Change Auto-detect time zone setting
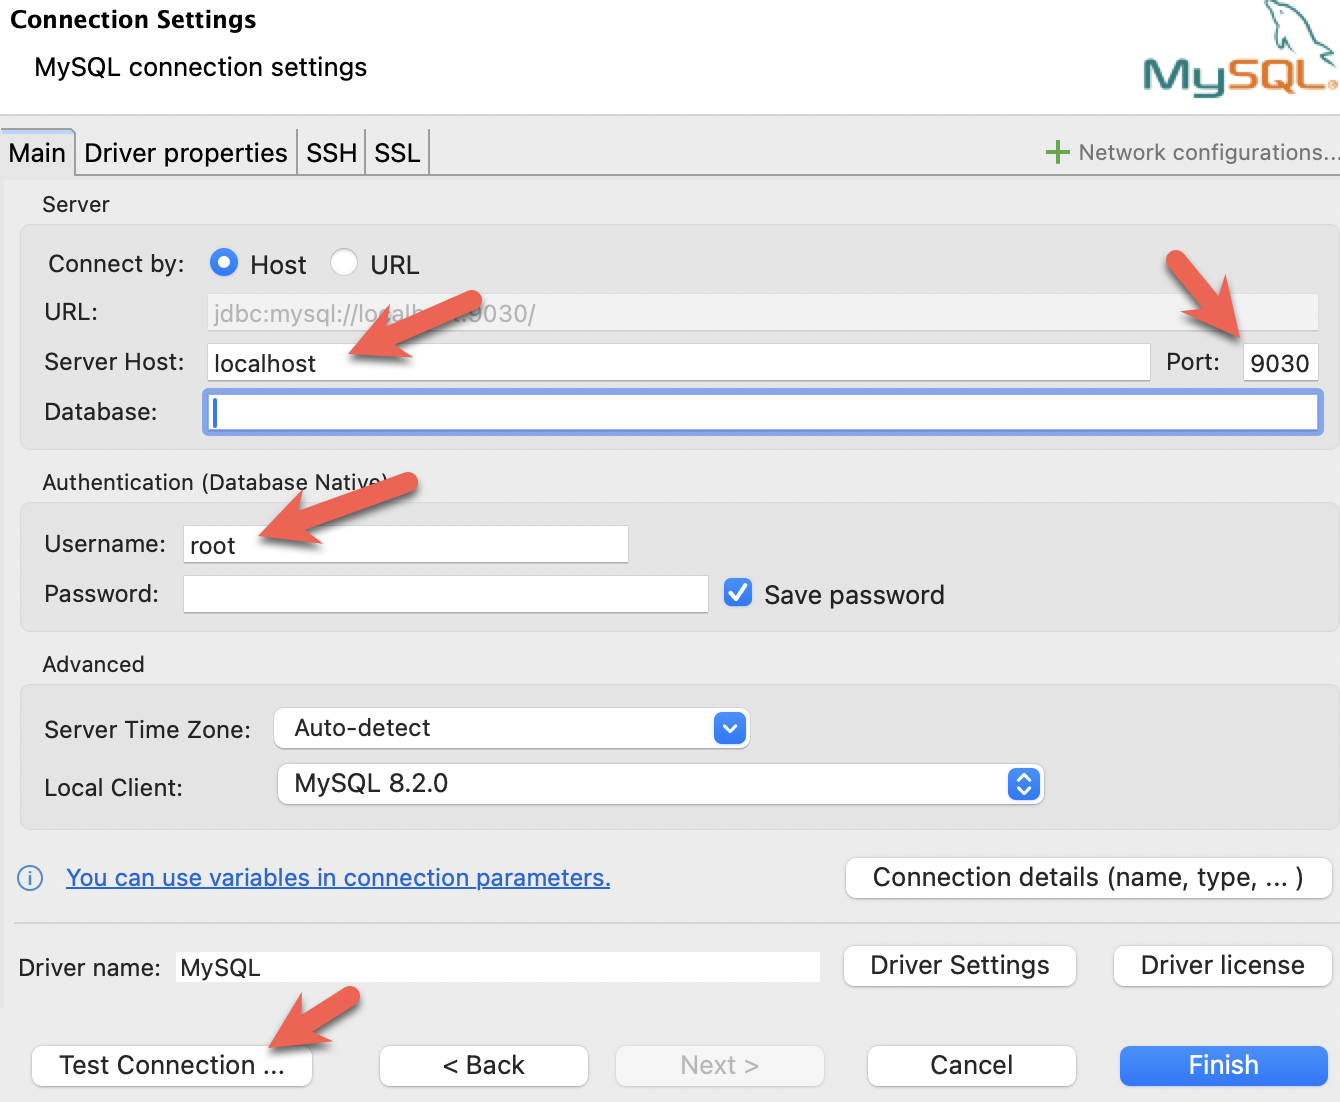This screenshot has height=1102, width=1340. click(x=512, y=728)
